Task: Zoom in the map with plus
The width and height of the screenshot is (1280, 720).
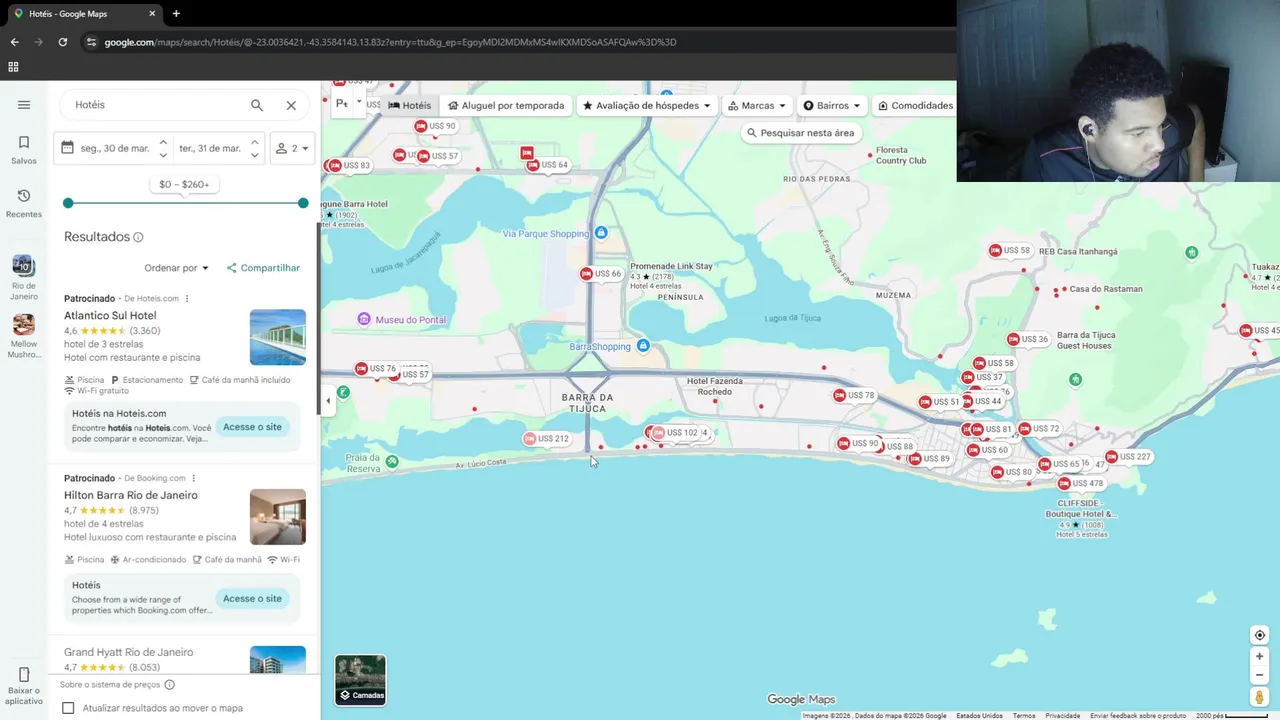Action: [1260, 657]
